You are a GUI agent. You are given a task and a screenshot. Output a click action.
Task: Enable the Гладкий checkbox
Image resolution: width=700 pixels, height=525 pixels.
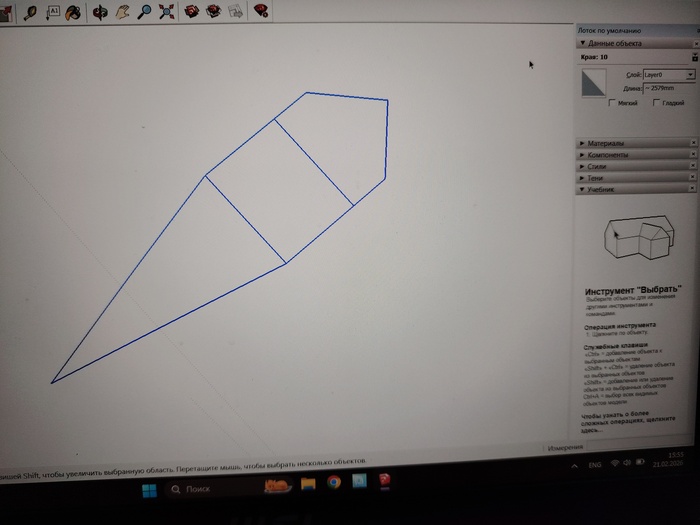click(x=657, y=102)
